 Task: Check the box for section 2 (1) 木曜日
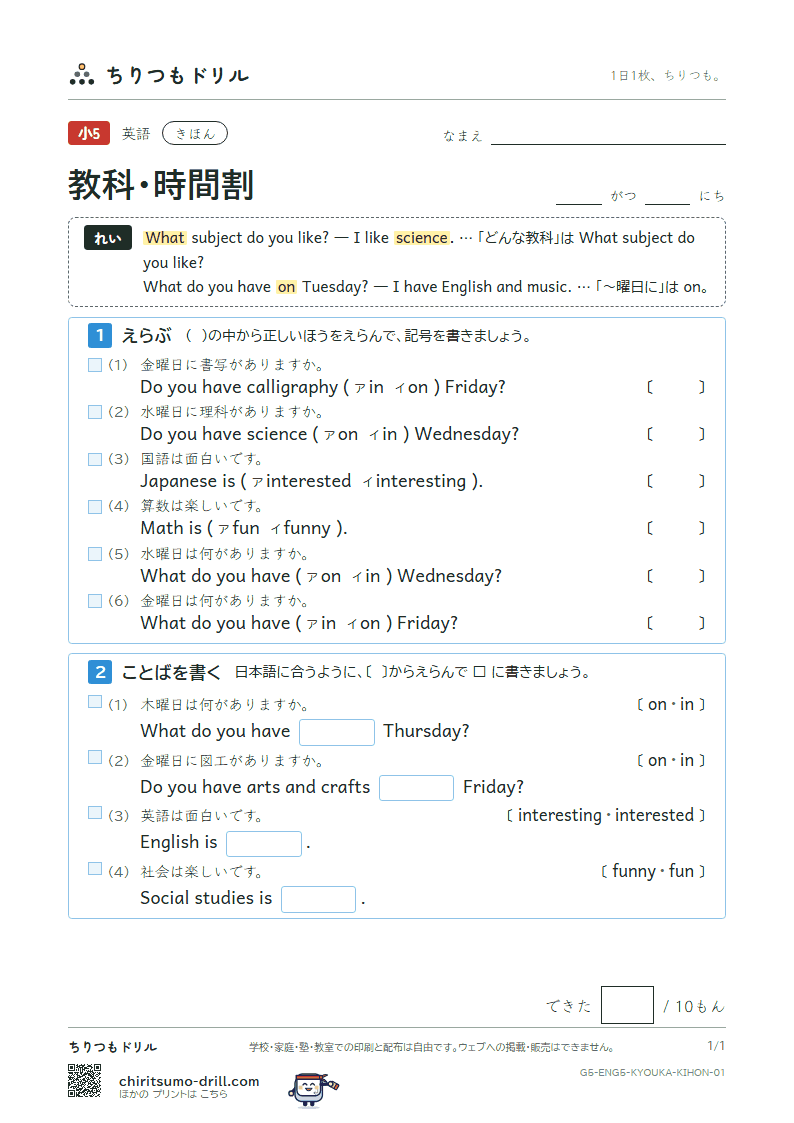coord(95,702)
